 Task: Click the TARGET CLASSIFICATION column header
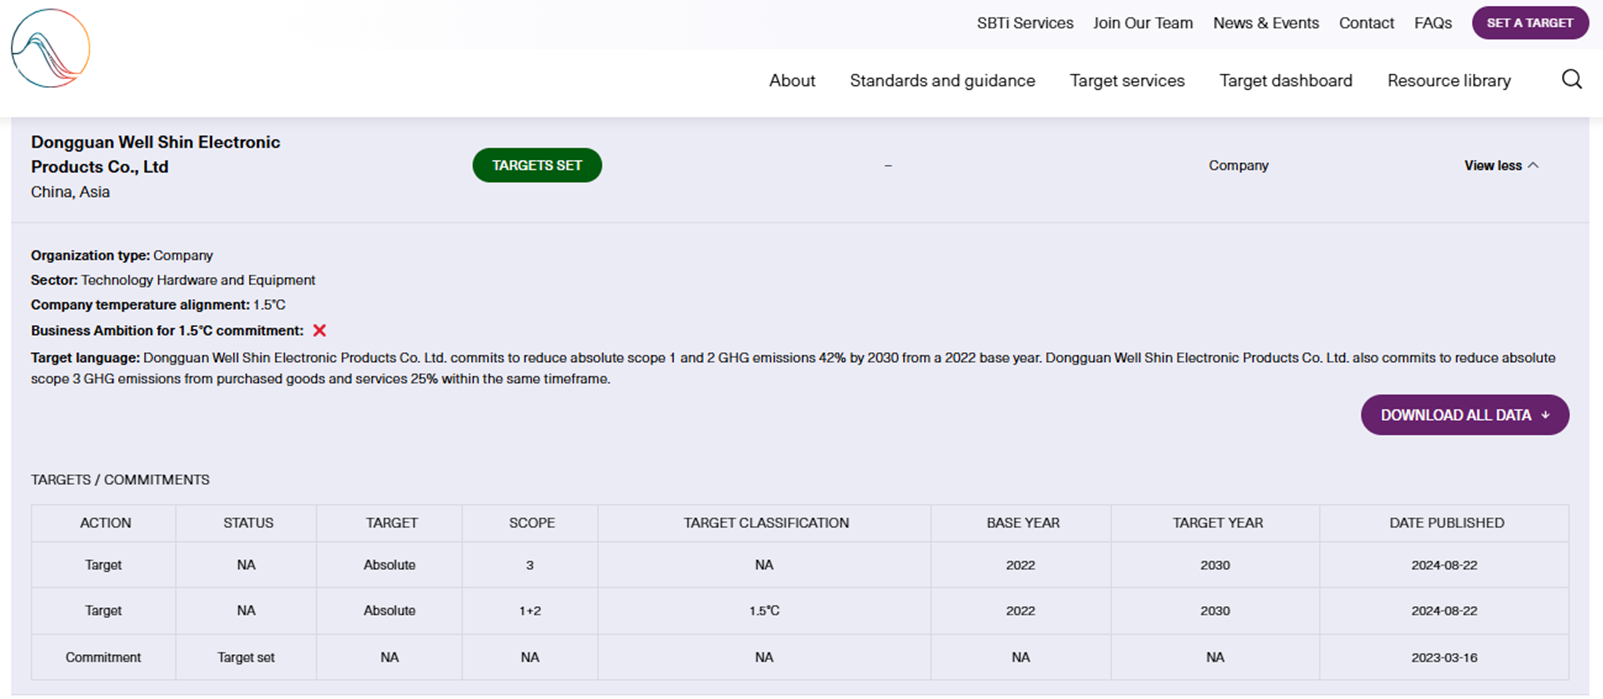pos(766,523)
